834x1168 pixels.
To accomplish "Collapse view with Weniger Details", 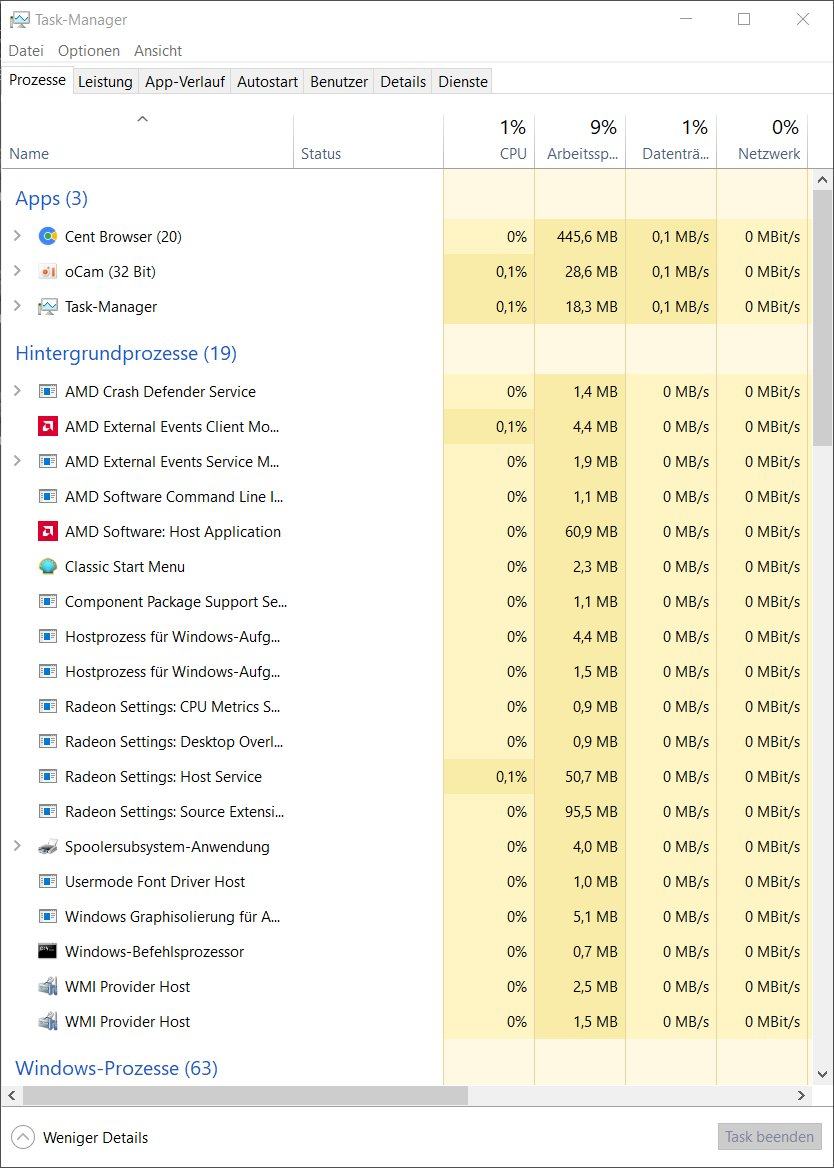I will [81, 1138].
